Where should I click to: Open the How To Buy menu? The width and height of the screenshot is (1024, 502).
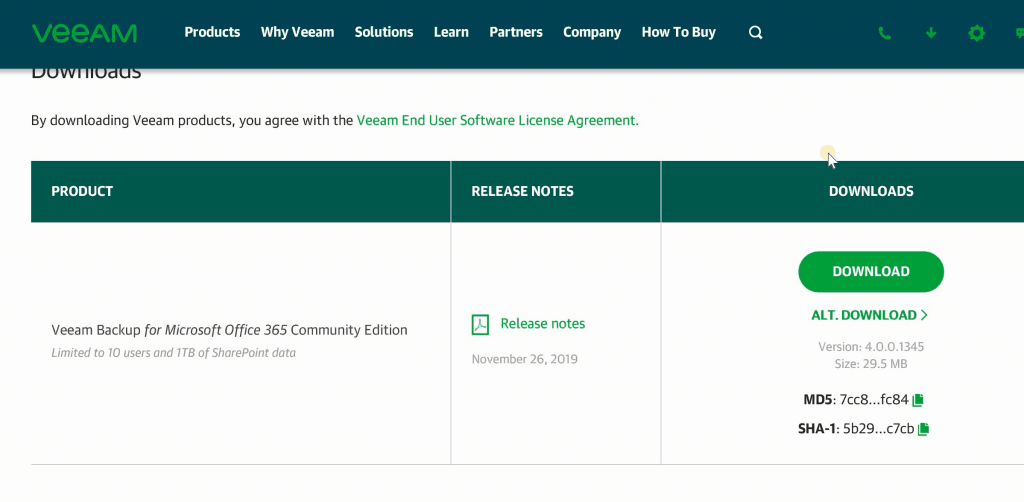click(679, 32)
